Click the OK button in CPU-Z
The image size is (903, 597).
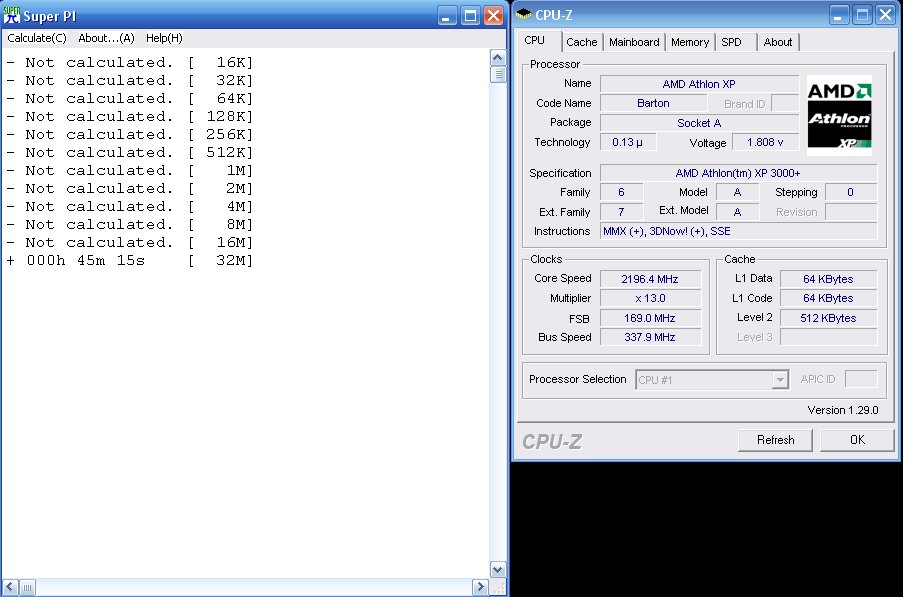pos(857,440)
